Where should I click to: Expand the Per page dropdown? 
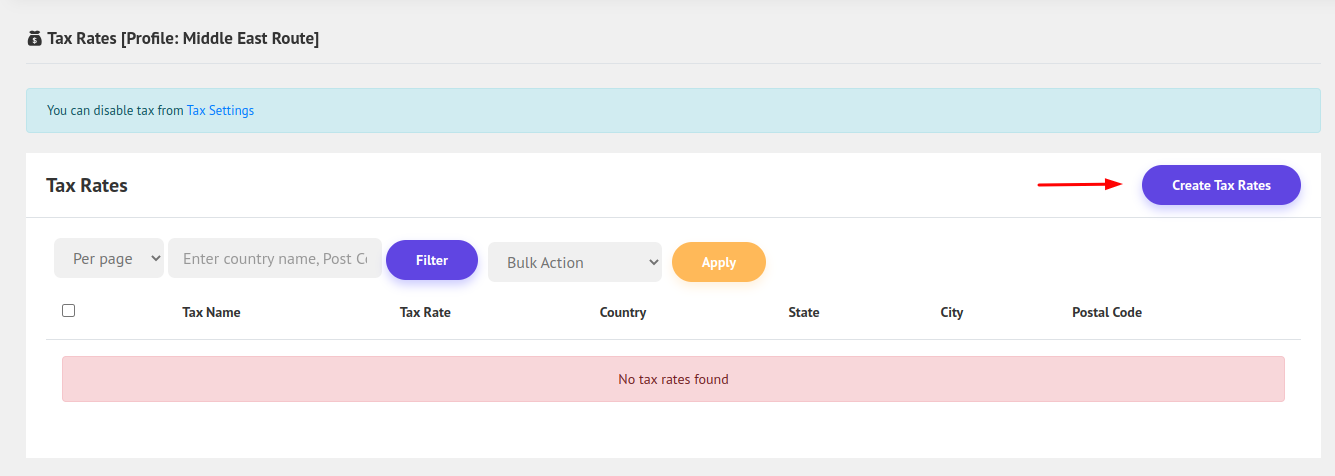click(x=109, y=258)
